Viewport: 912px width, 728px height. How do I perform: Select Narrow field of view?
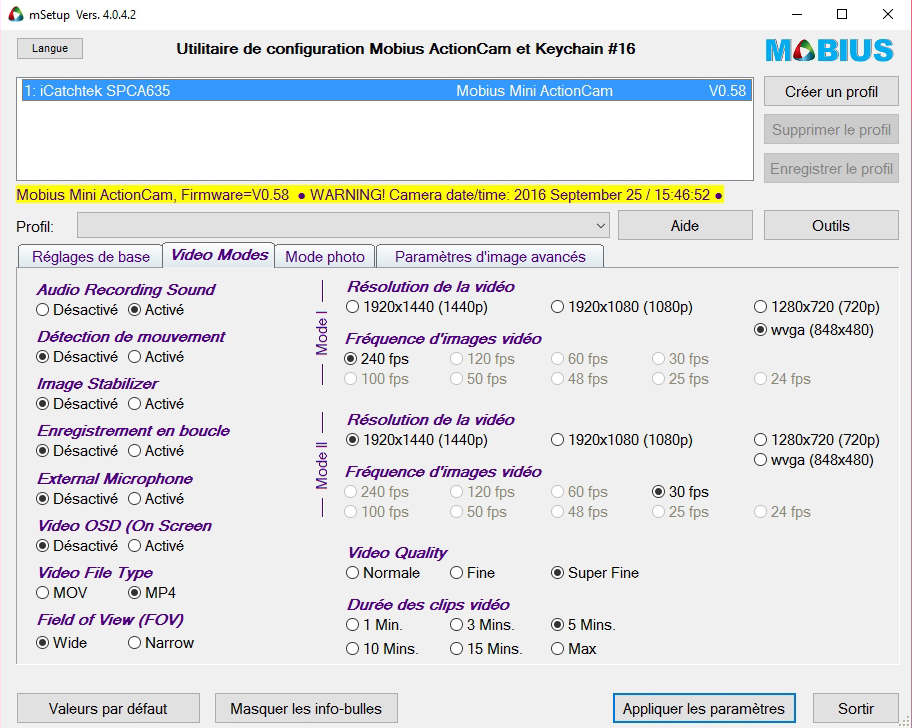161,643
